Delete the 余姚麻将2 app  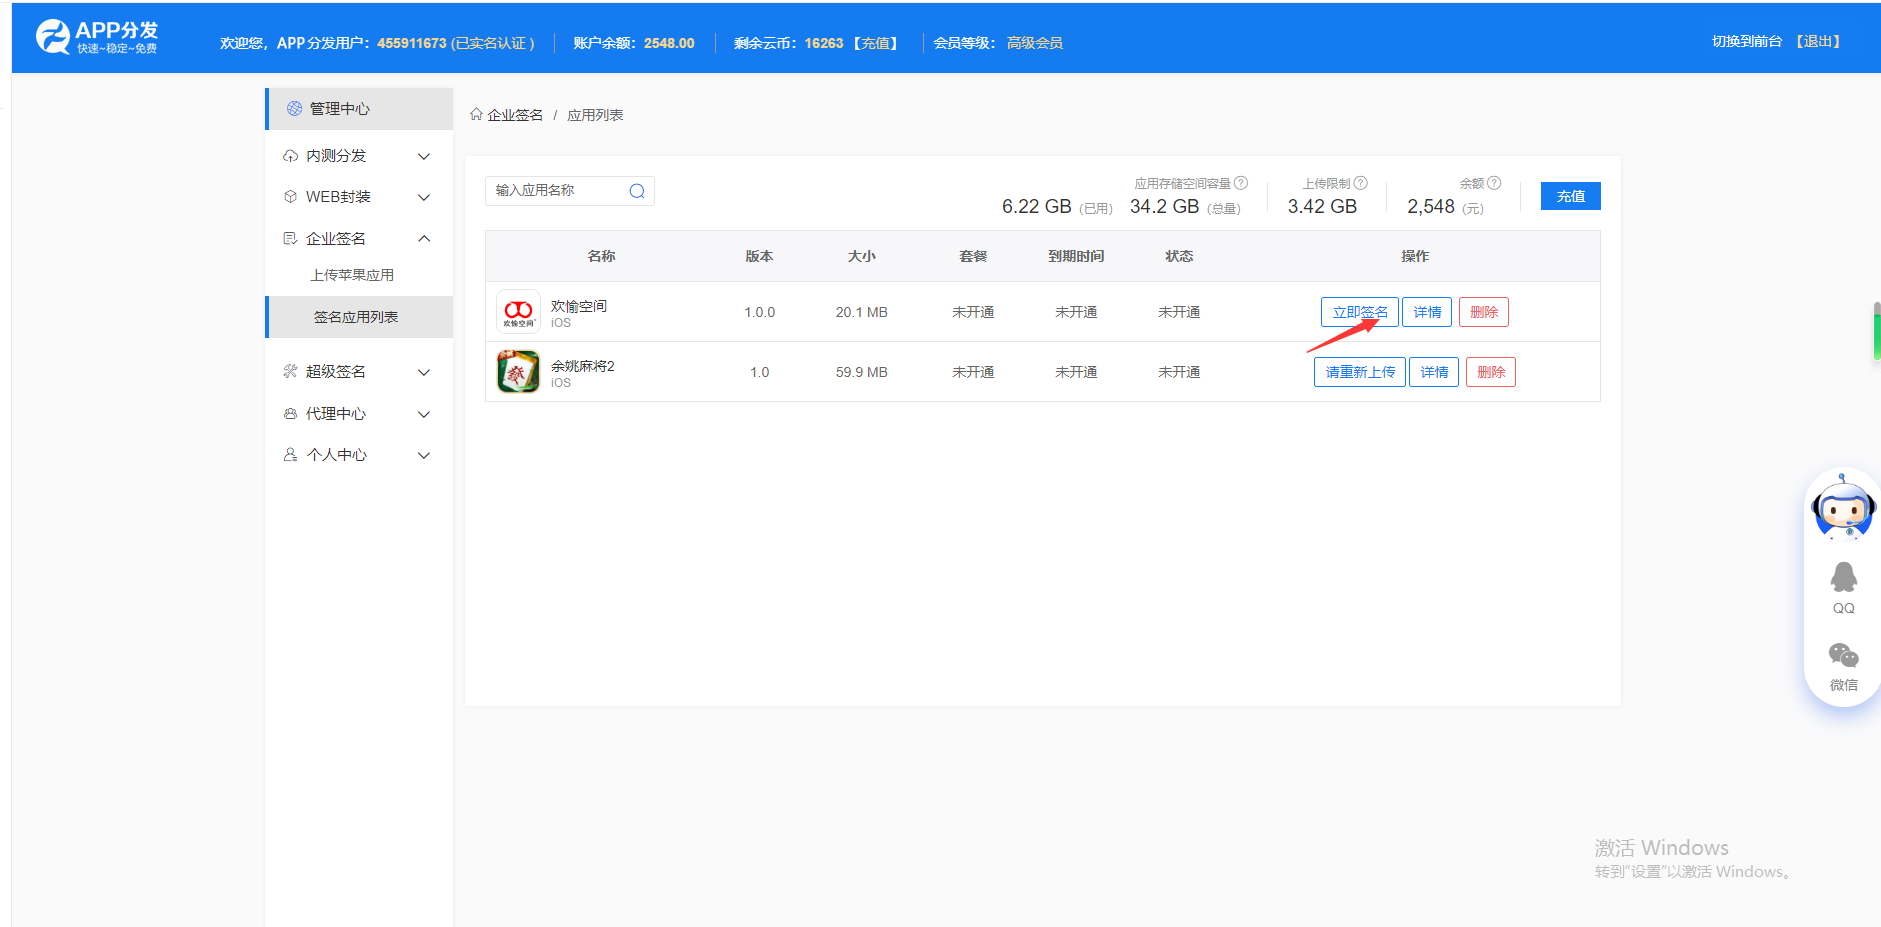pyautogui.click(x=1490, y=372)
